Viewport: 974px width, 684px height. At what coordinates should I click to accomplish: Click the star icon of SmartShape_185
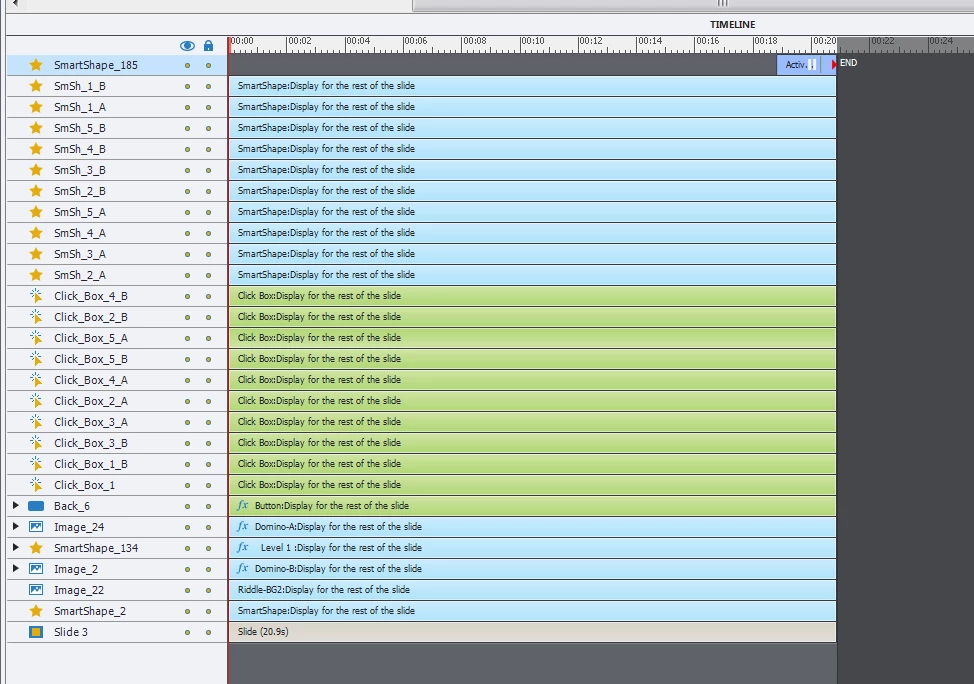(x=36, y=65)
